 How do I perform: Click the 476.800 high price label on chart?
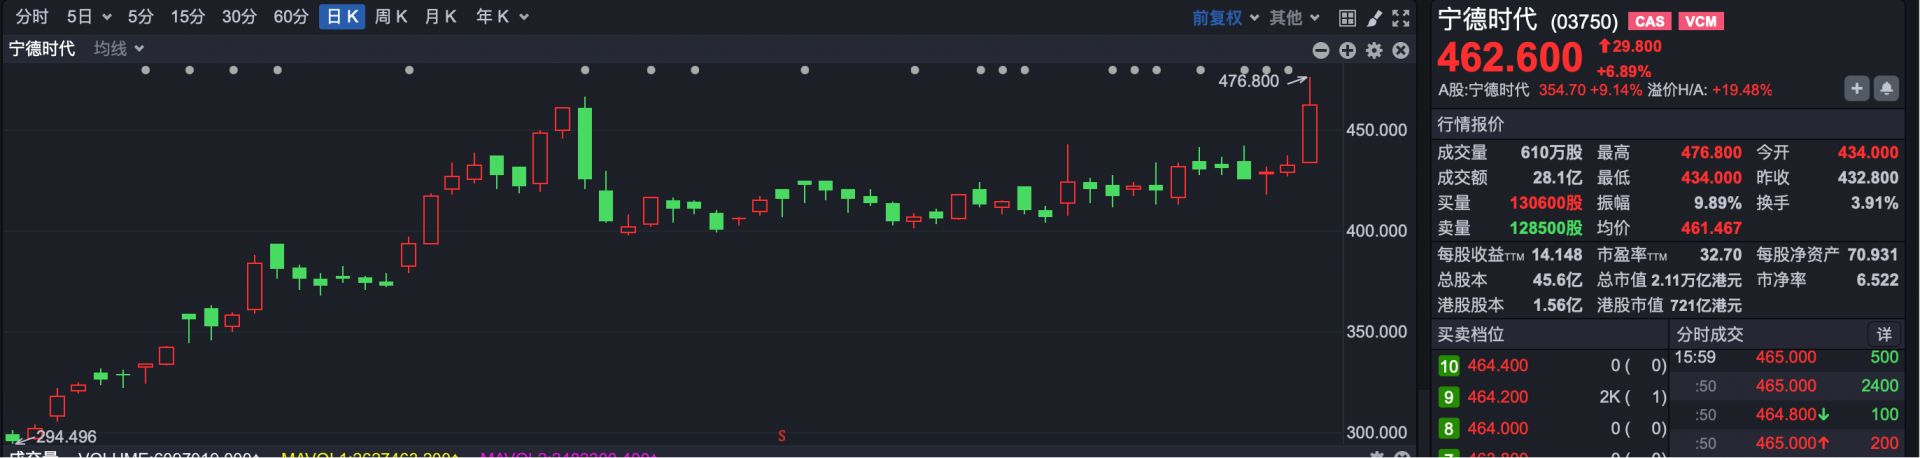click(1248, 81)
